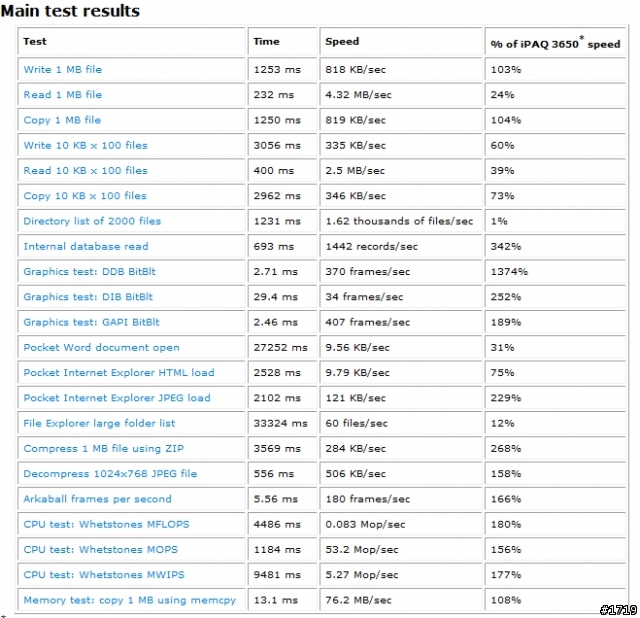
Task: Open CPU test: Whetstones MFLOPS
Action: (x=107, y=525)
